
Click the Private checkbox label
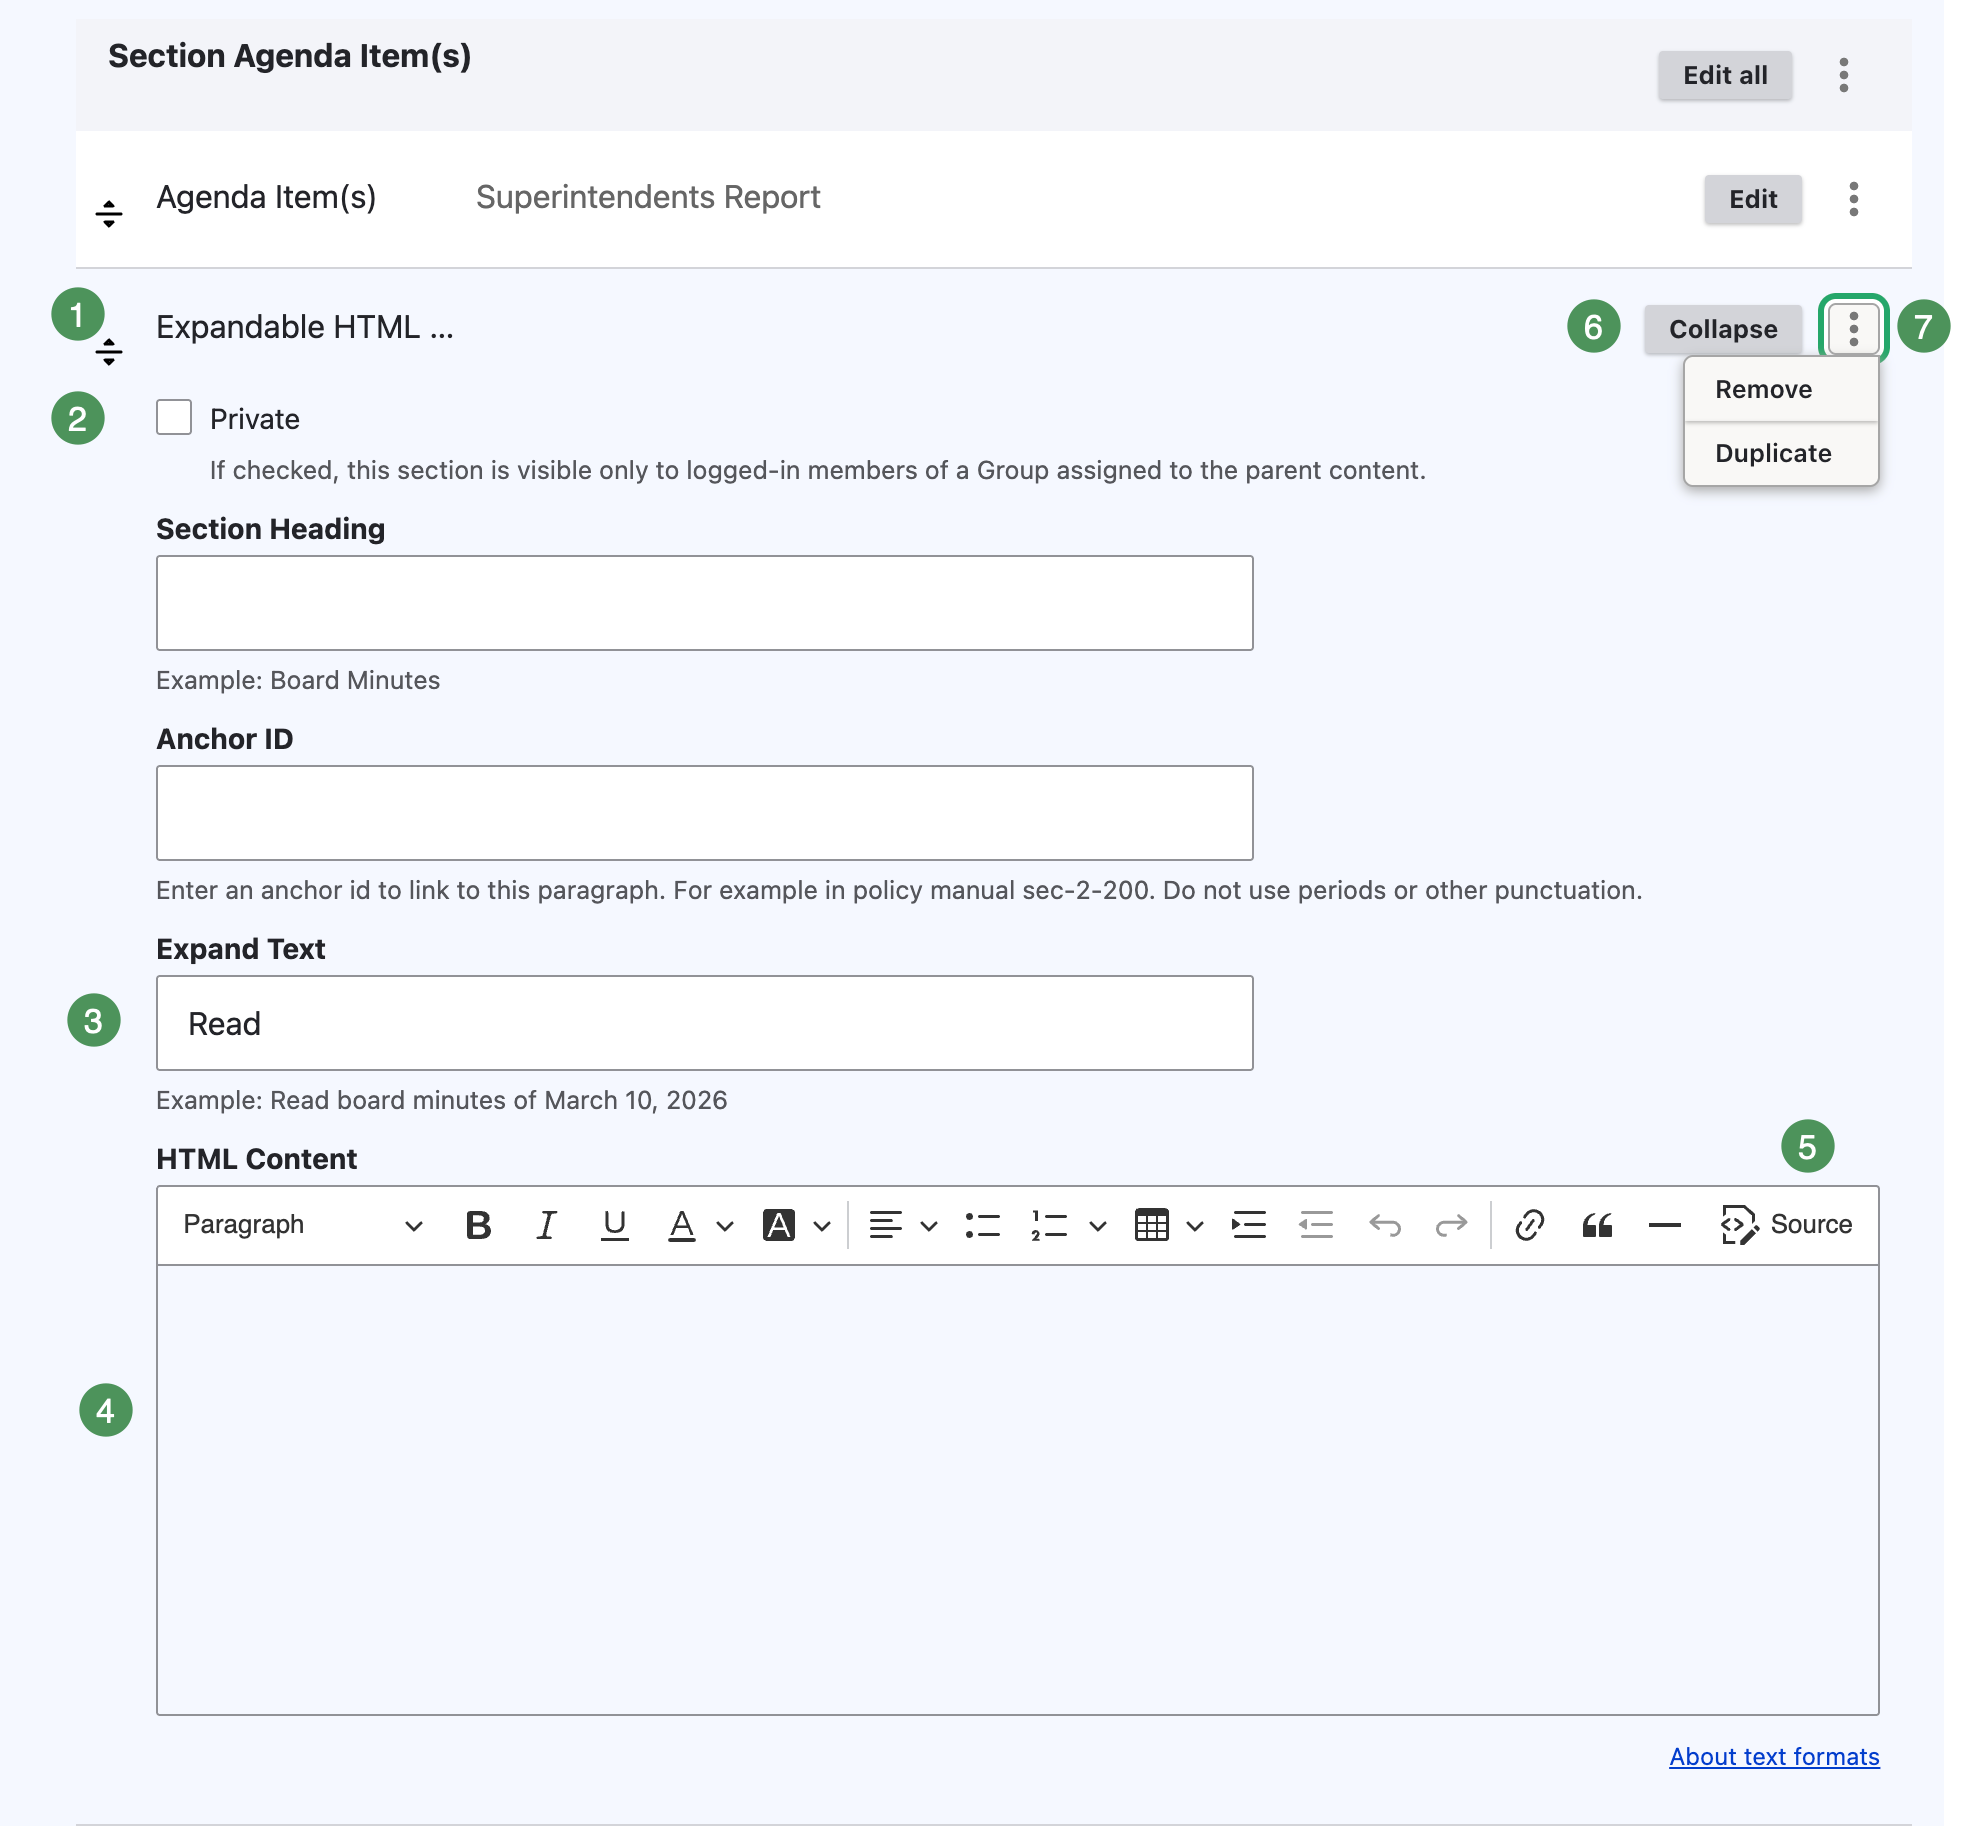pyautogui.click(x=255, y=419)
